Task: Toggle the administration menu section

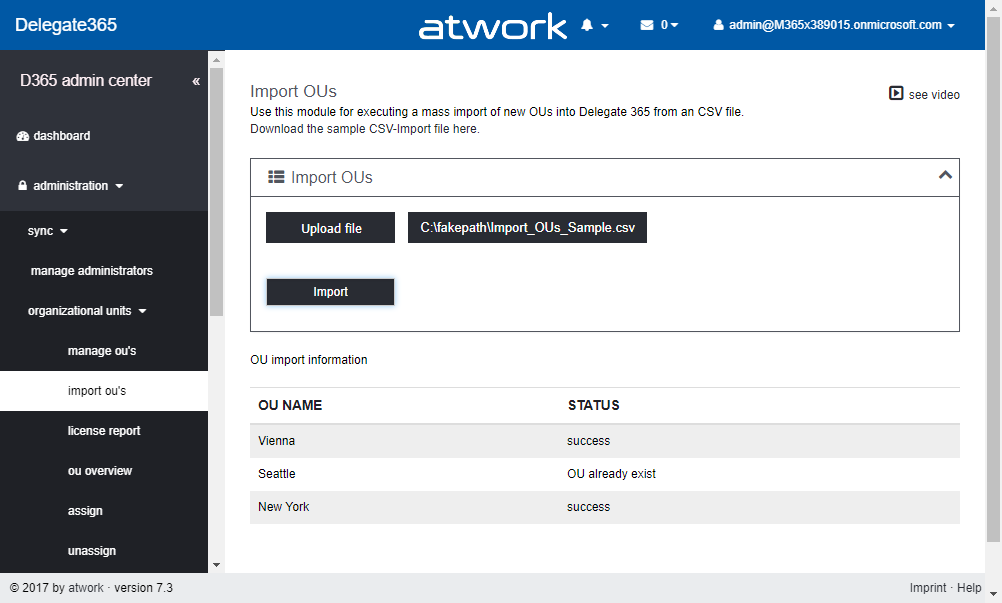Action: tap(71, 186)
